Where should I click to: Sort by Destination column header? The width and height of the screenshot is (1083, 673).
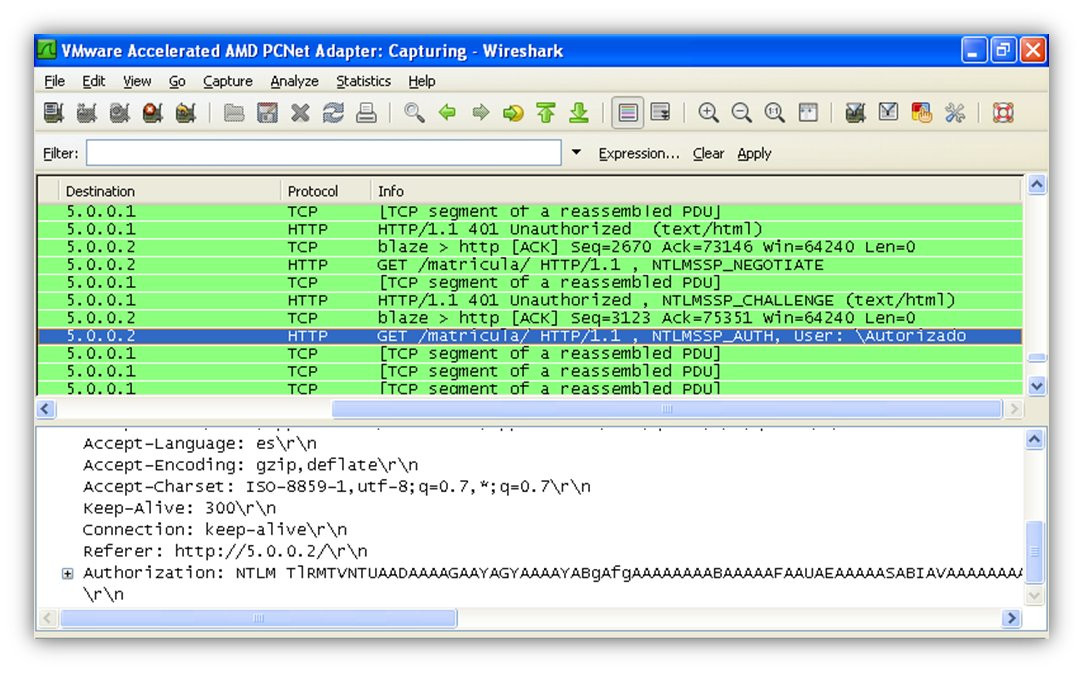[x=169, y=191]
